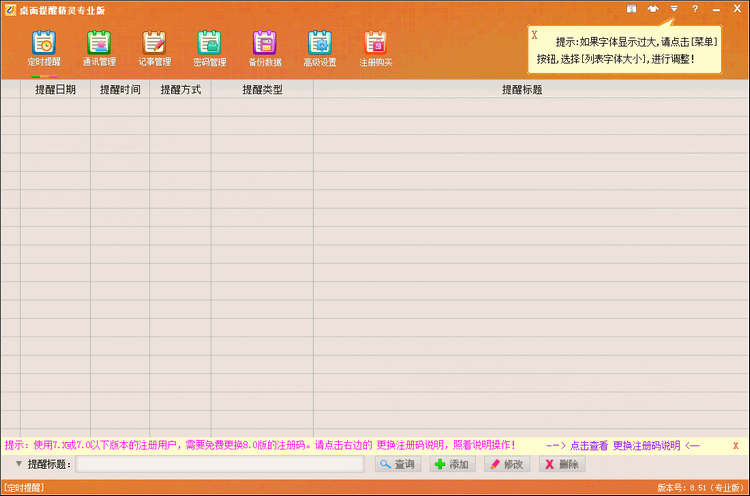Open the 记事管理 notes manager
Screen dimensions: 750x496
point(154,49)
